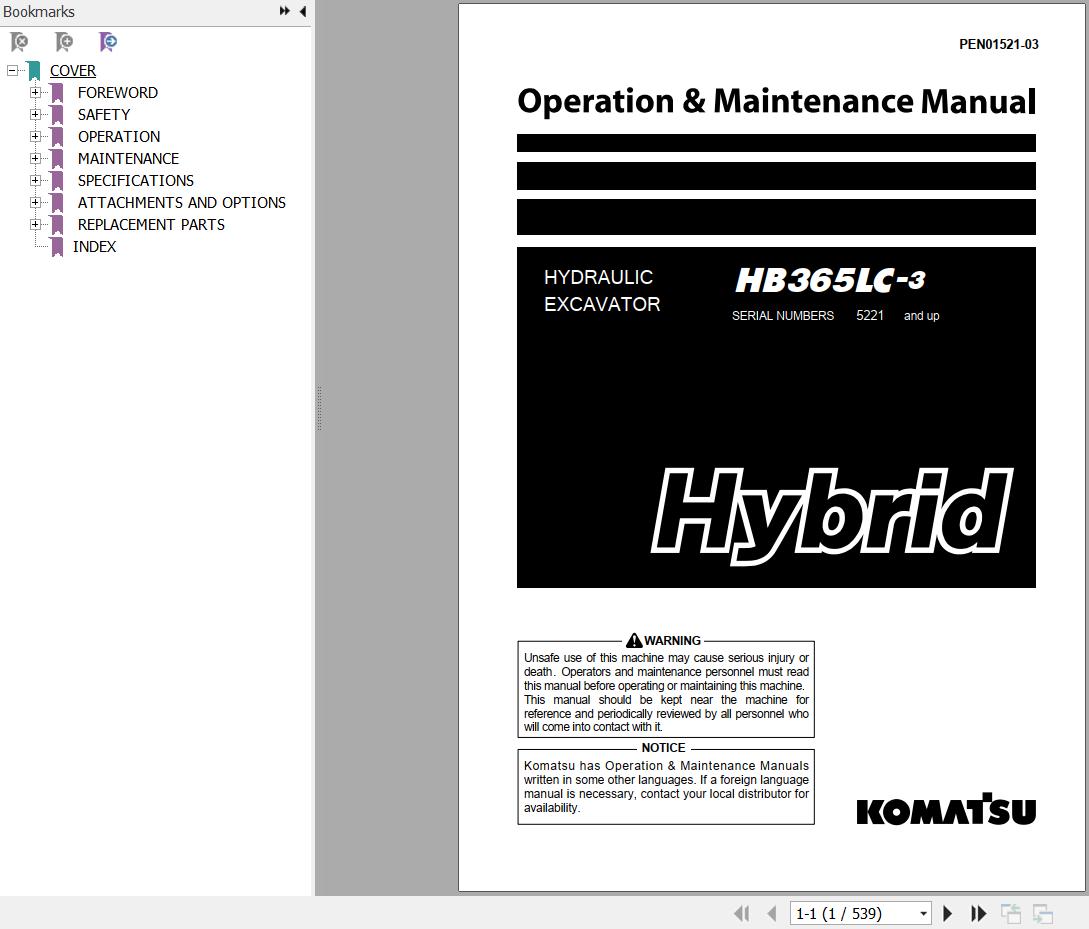
Task: Open the REPLACEMENT PARTS bookmark
Action: pyautogui.click(x=151, y=224)
